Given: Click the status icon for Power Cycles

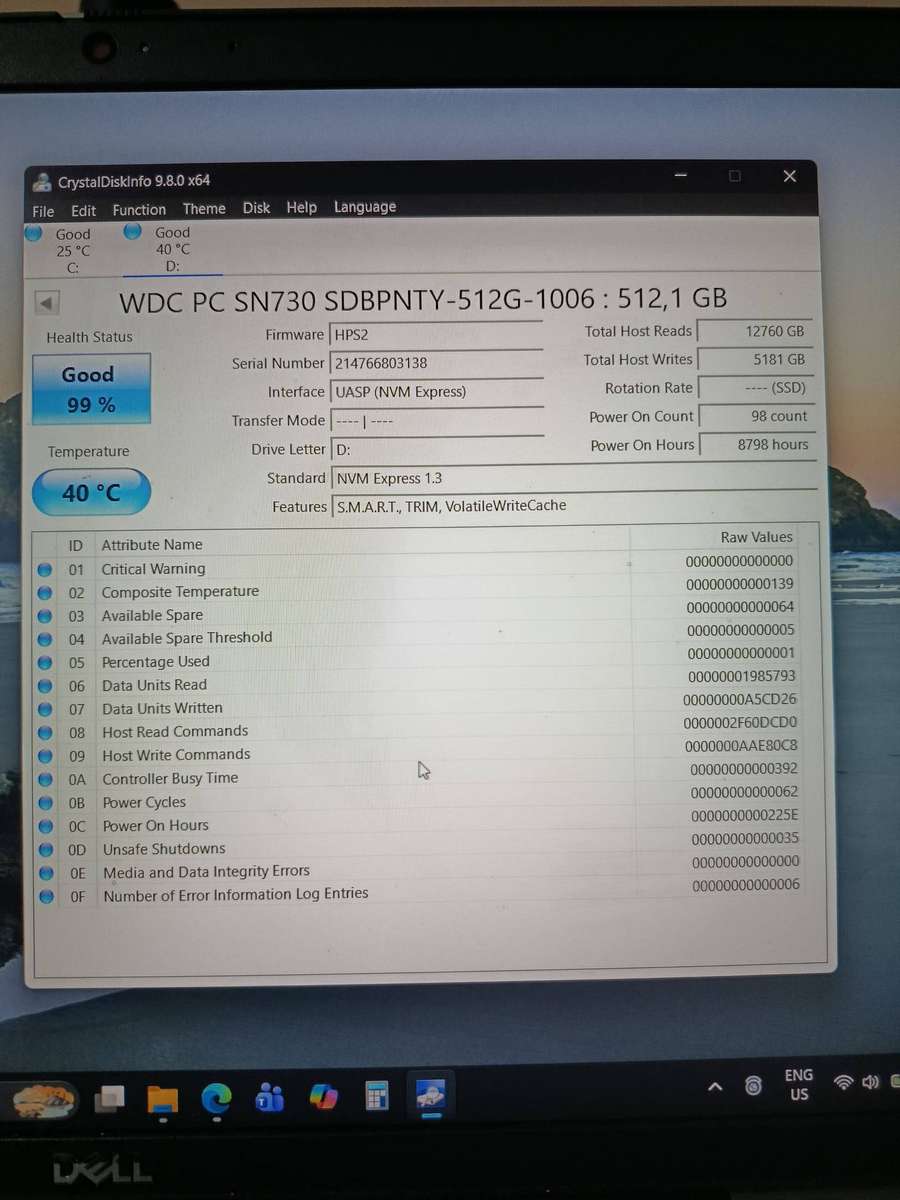Looking at the screenshot, I should click(x=45, y=803).
